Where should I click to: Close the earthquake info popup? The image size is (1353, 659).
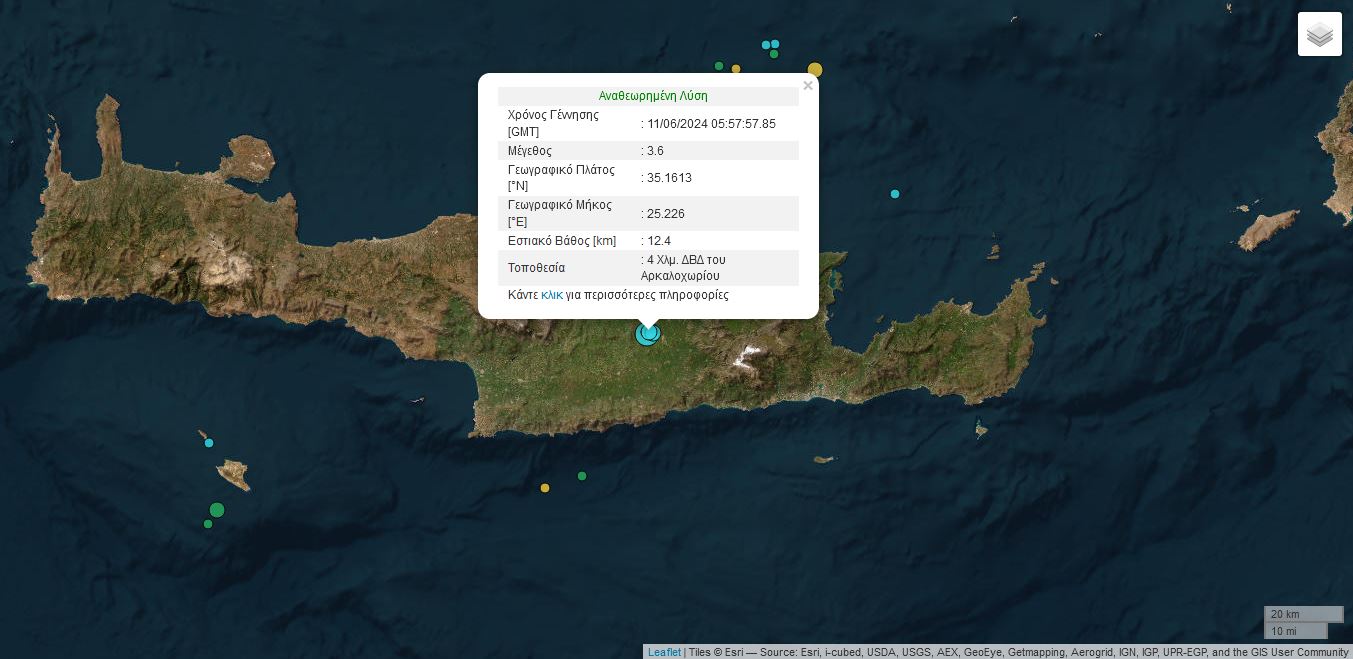808,86
